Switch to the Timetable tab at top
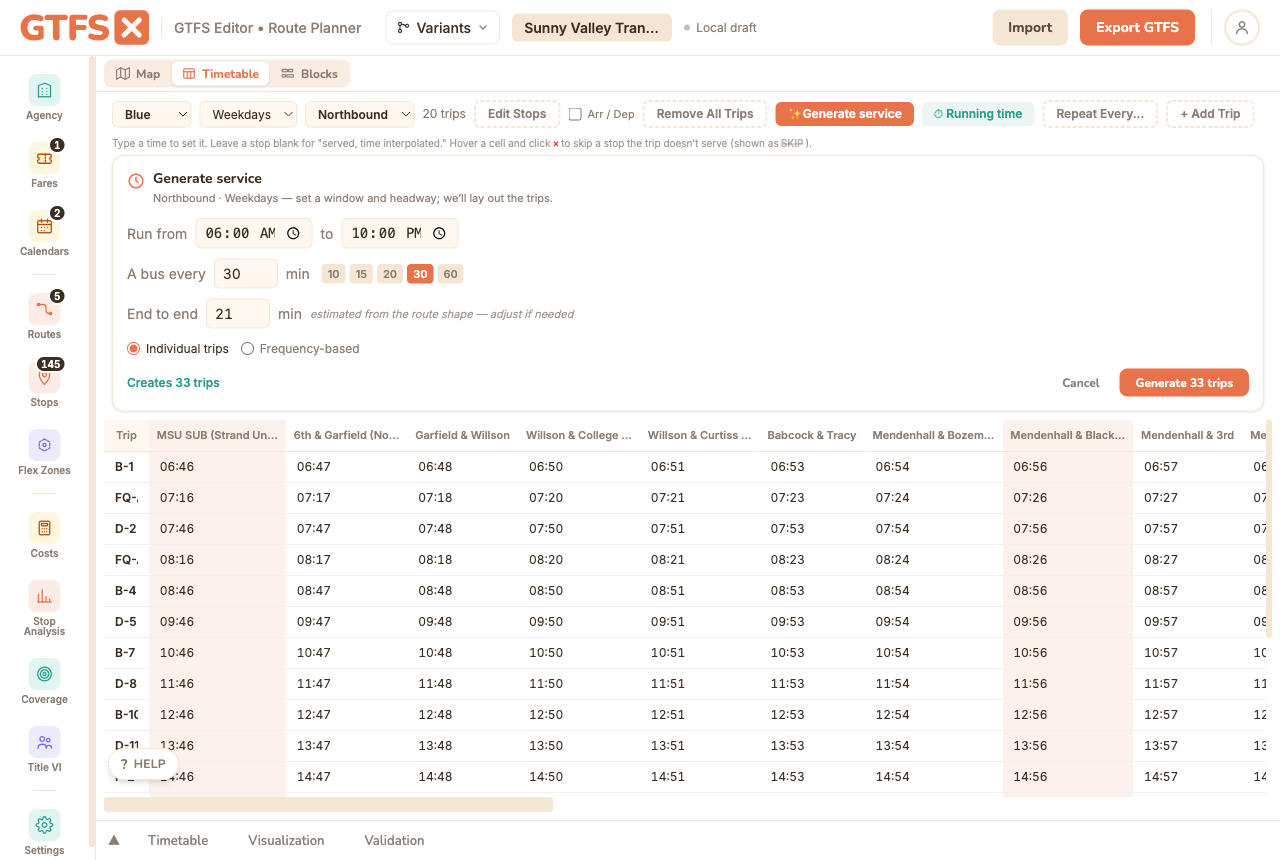This screenshot has height=860, width=1280. [x=221, y=74]
